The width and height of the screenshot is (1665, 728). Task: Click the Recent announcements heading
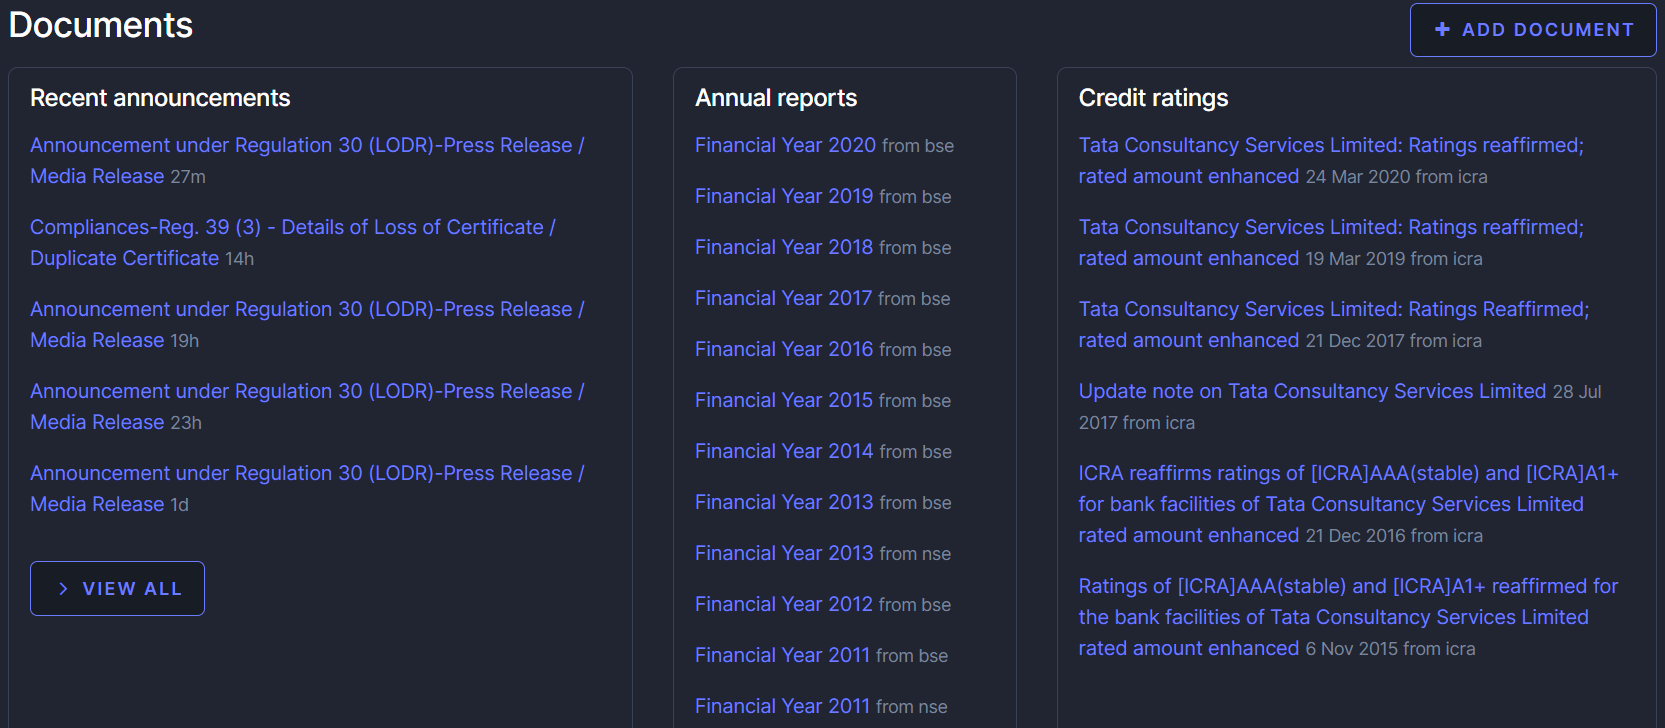[160, 98]
